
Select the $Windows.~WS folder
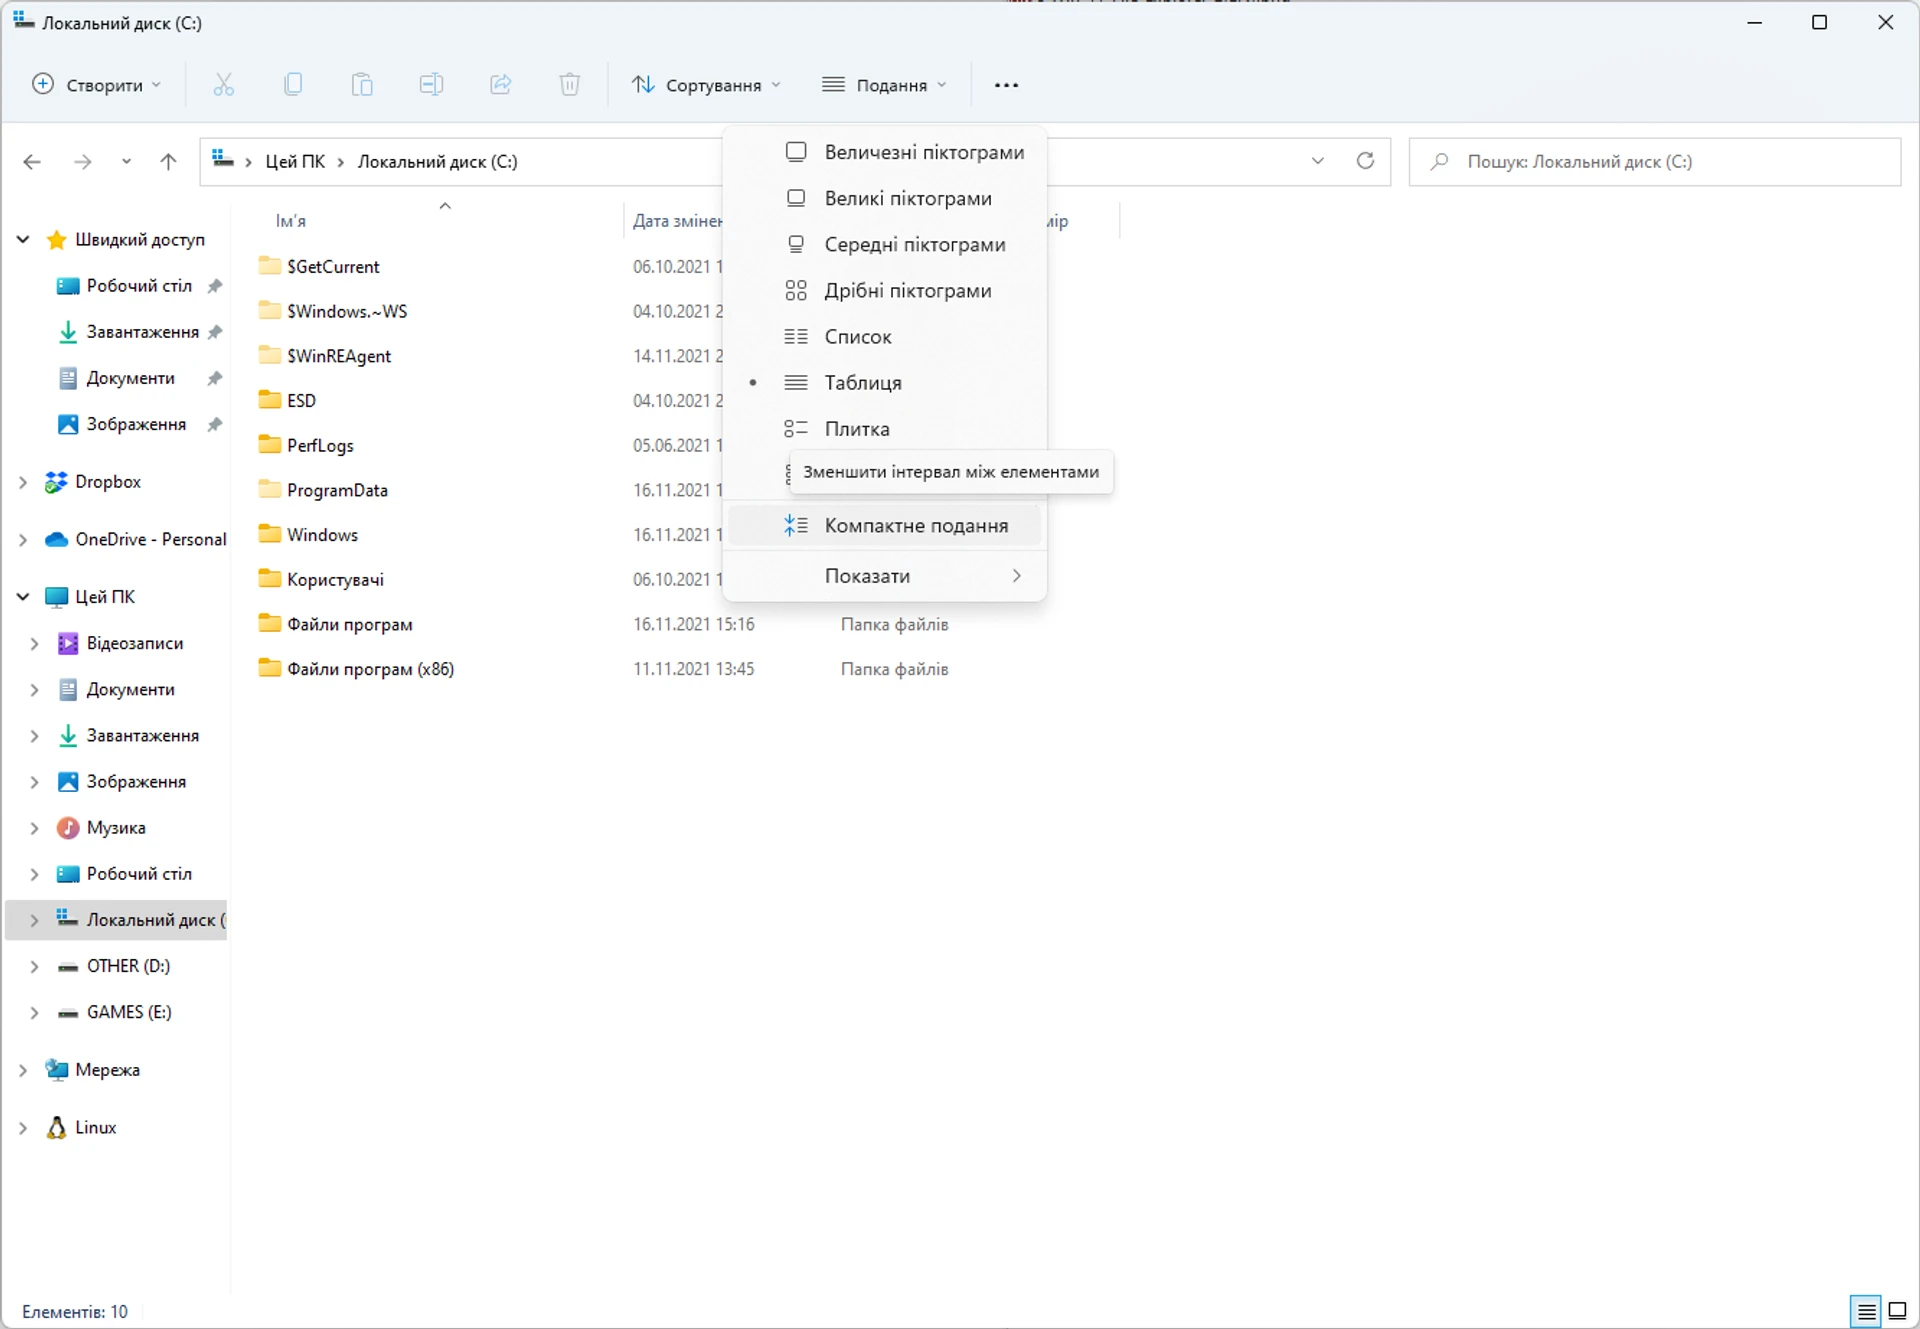tap(347, 311)
